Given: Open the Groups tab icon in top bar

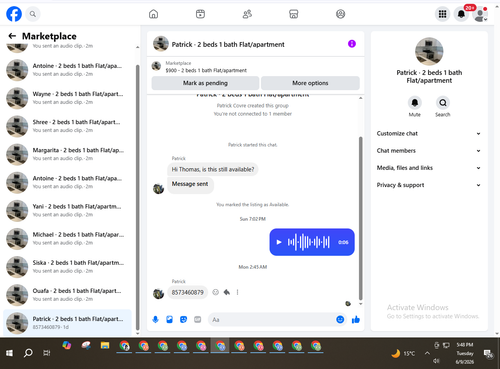Looking at the screenshot, I should pyautogui.click(x=340, y=14).
